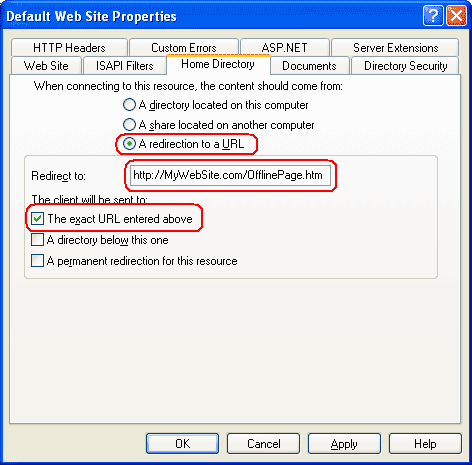
Task: Select 'A share located on another computer'
Action: 129,125
